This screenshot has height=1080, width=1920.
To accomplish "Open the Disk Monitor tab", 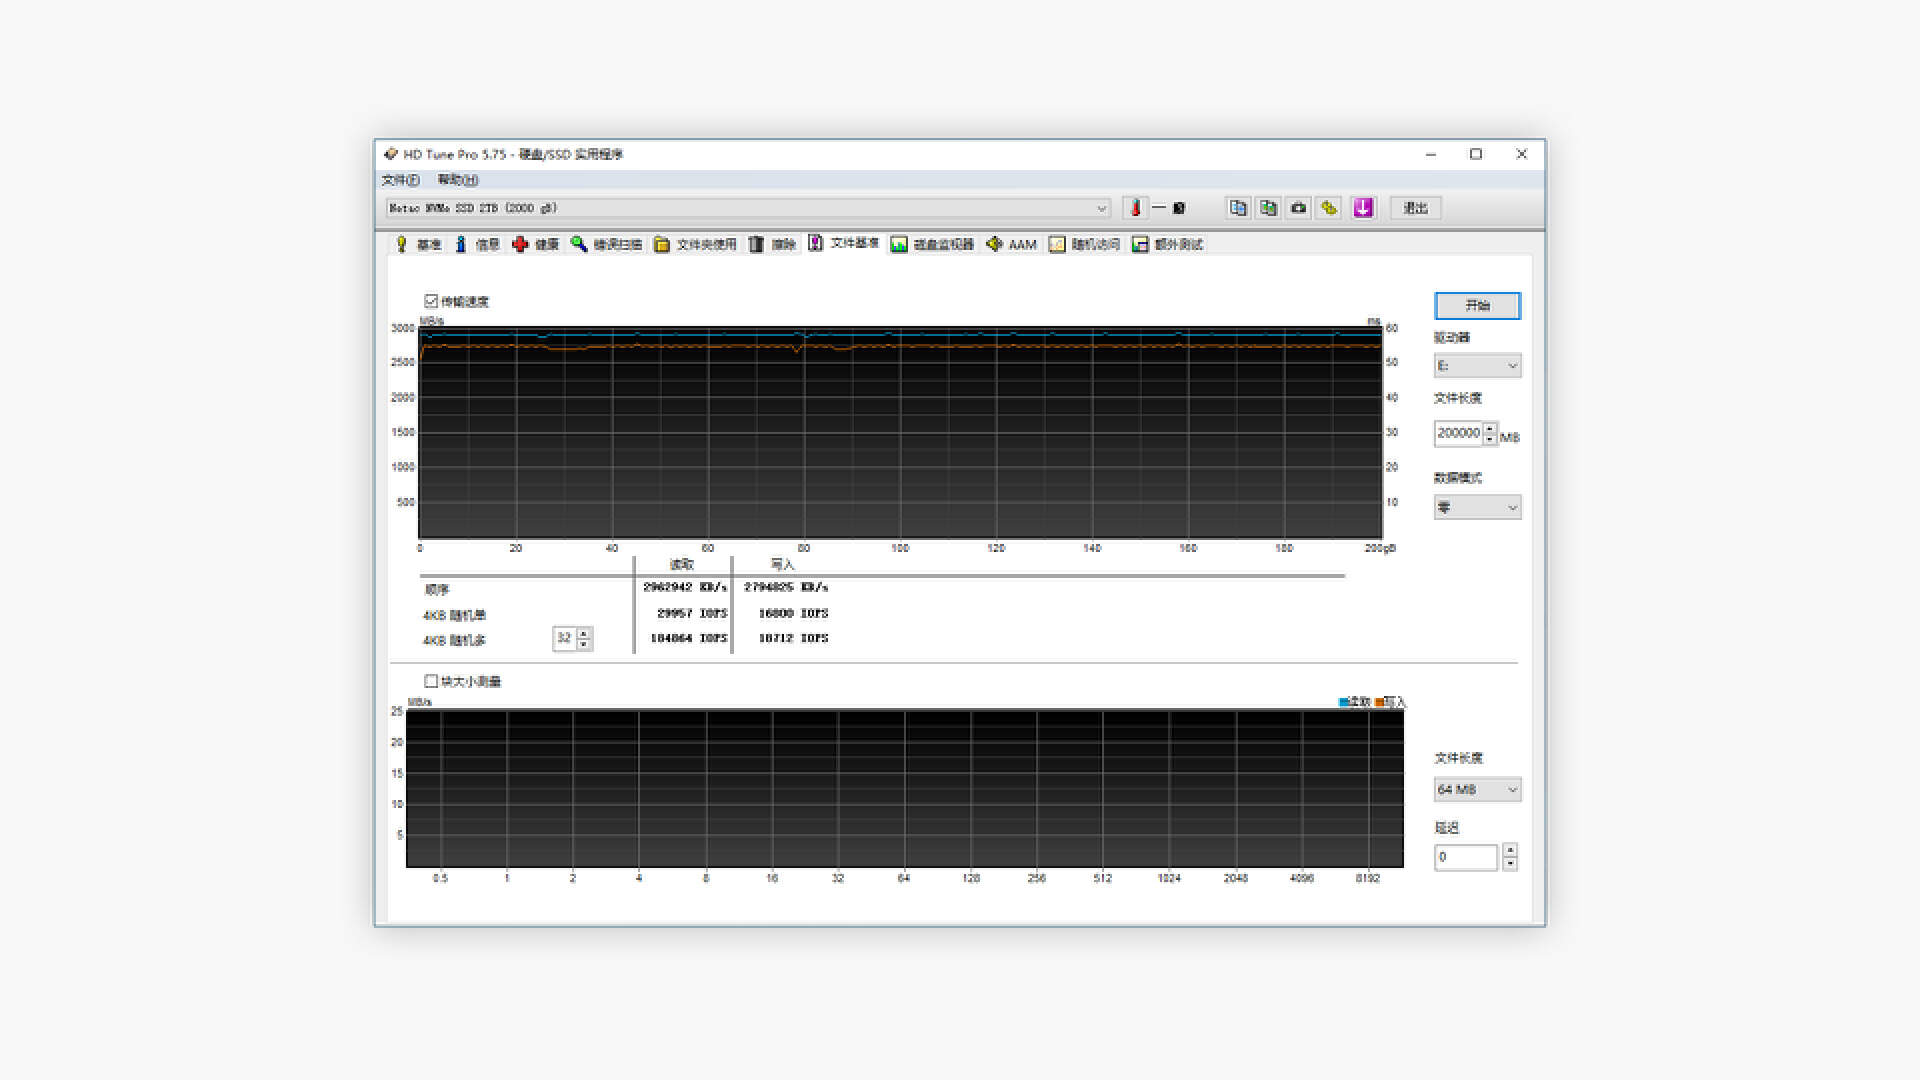I will [932, 244].
